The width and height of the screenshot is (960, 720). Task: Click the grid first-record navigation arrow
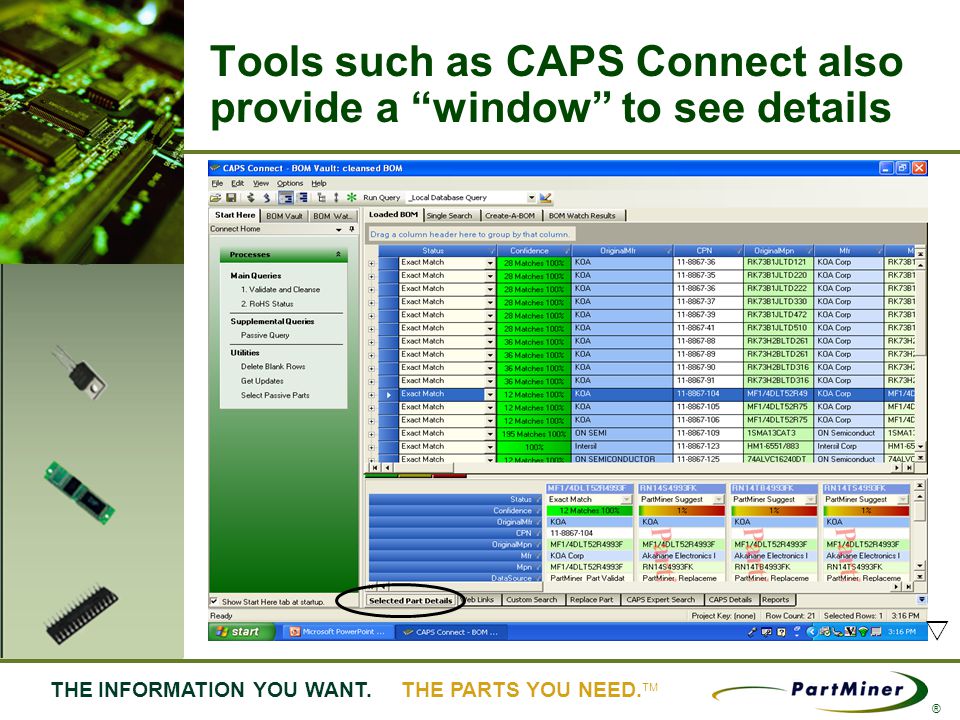[375, 467]
